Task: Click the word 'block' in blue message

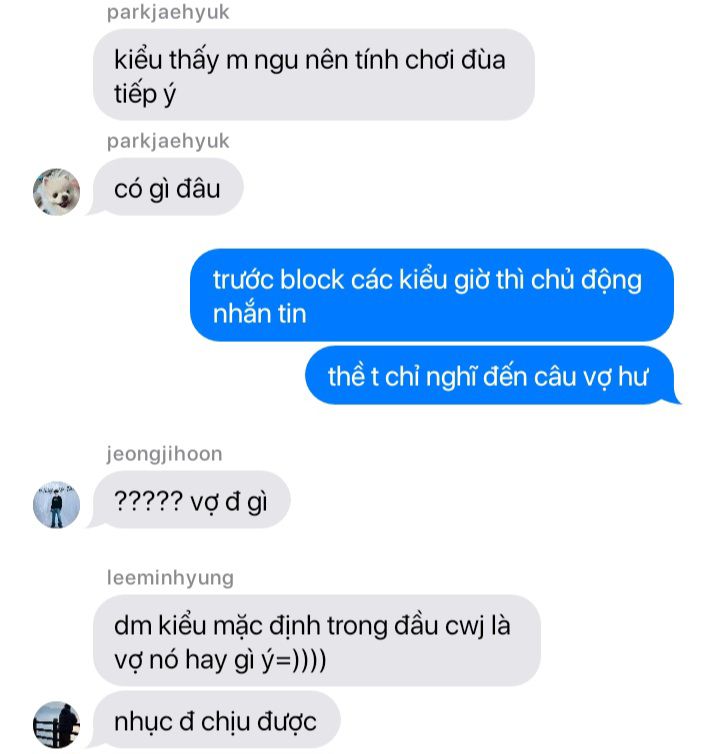Action: point(312,279)
